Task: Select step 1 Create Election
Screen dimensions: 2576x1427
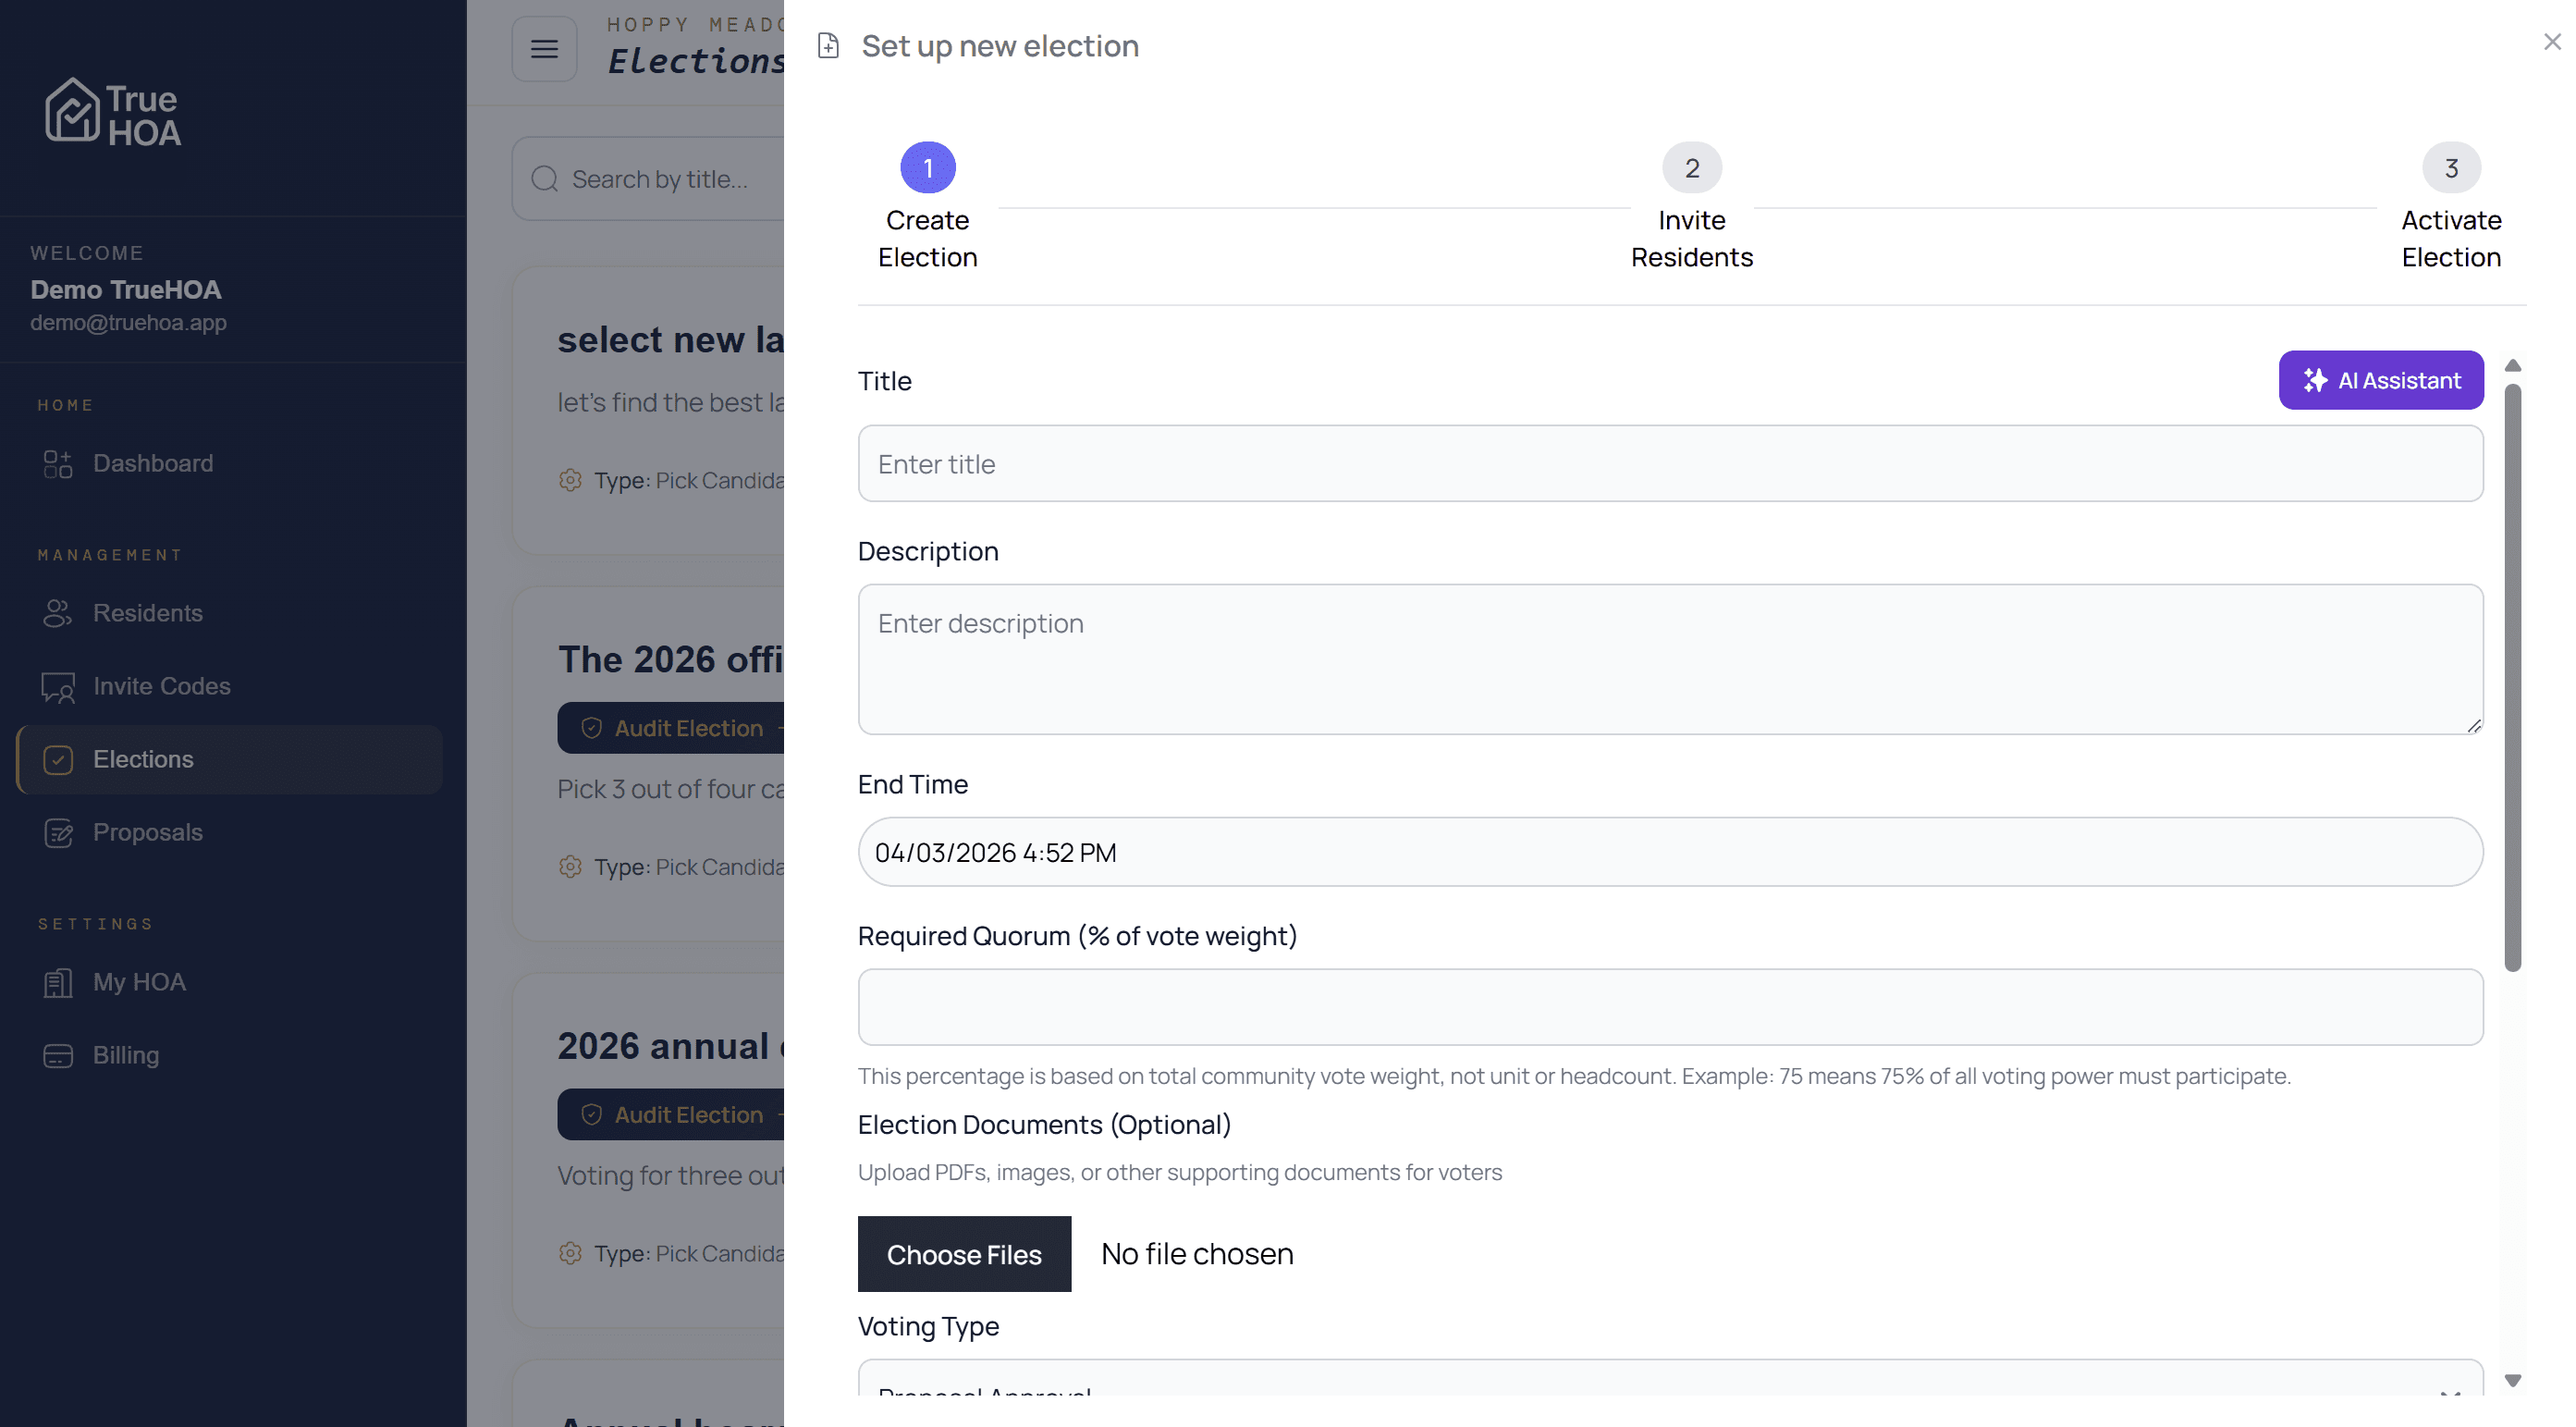Action: coord(927,168)
